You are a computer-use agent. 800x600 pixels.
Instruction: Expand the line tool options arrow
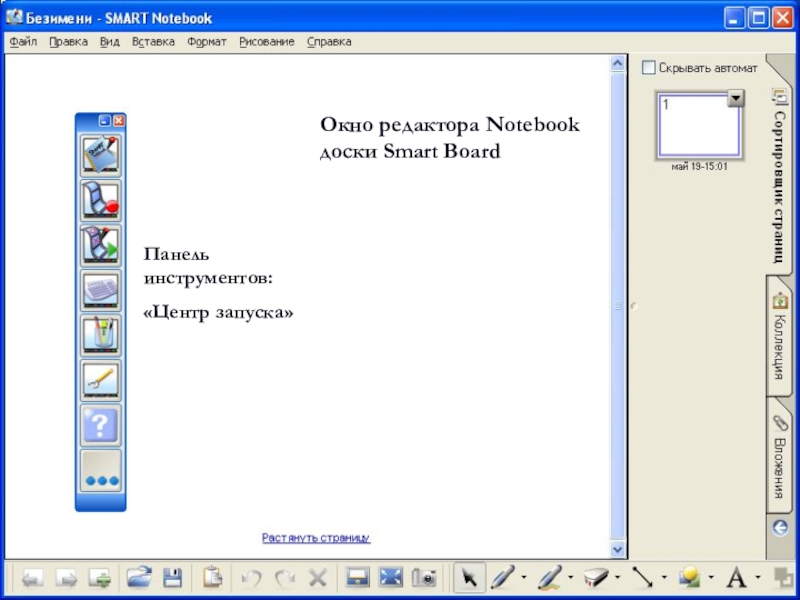(x=663, y=577)
